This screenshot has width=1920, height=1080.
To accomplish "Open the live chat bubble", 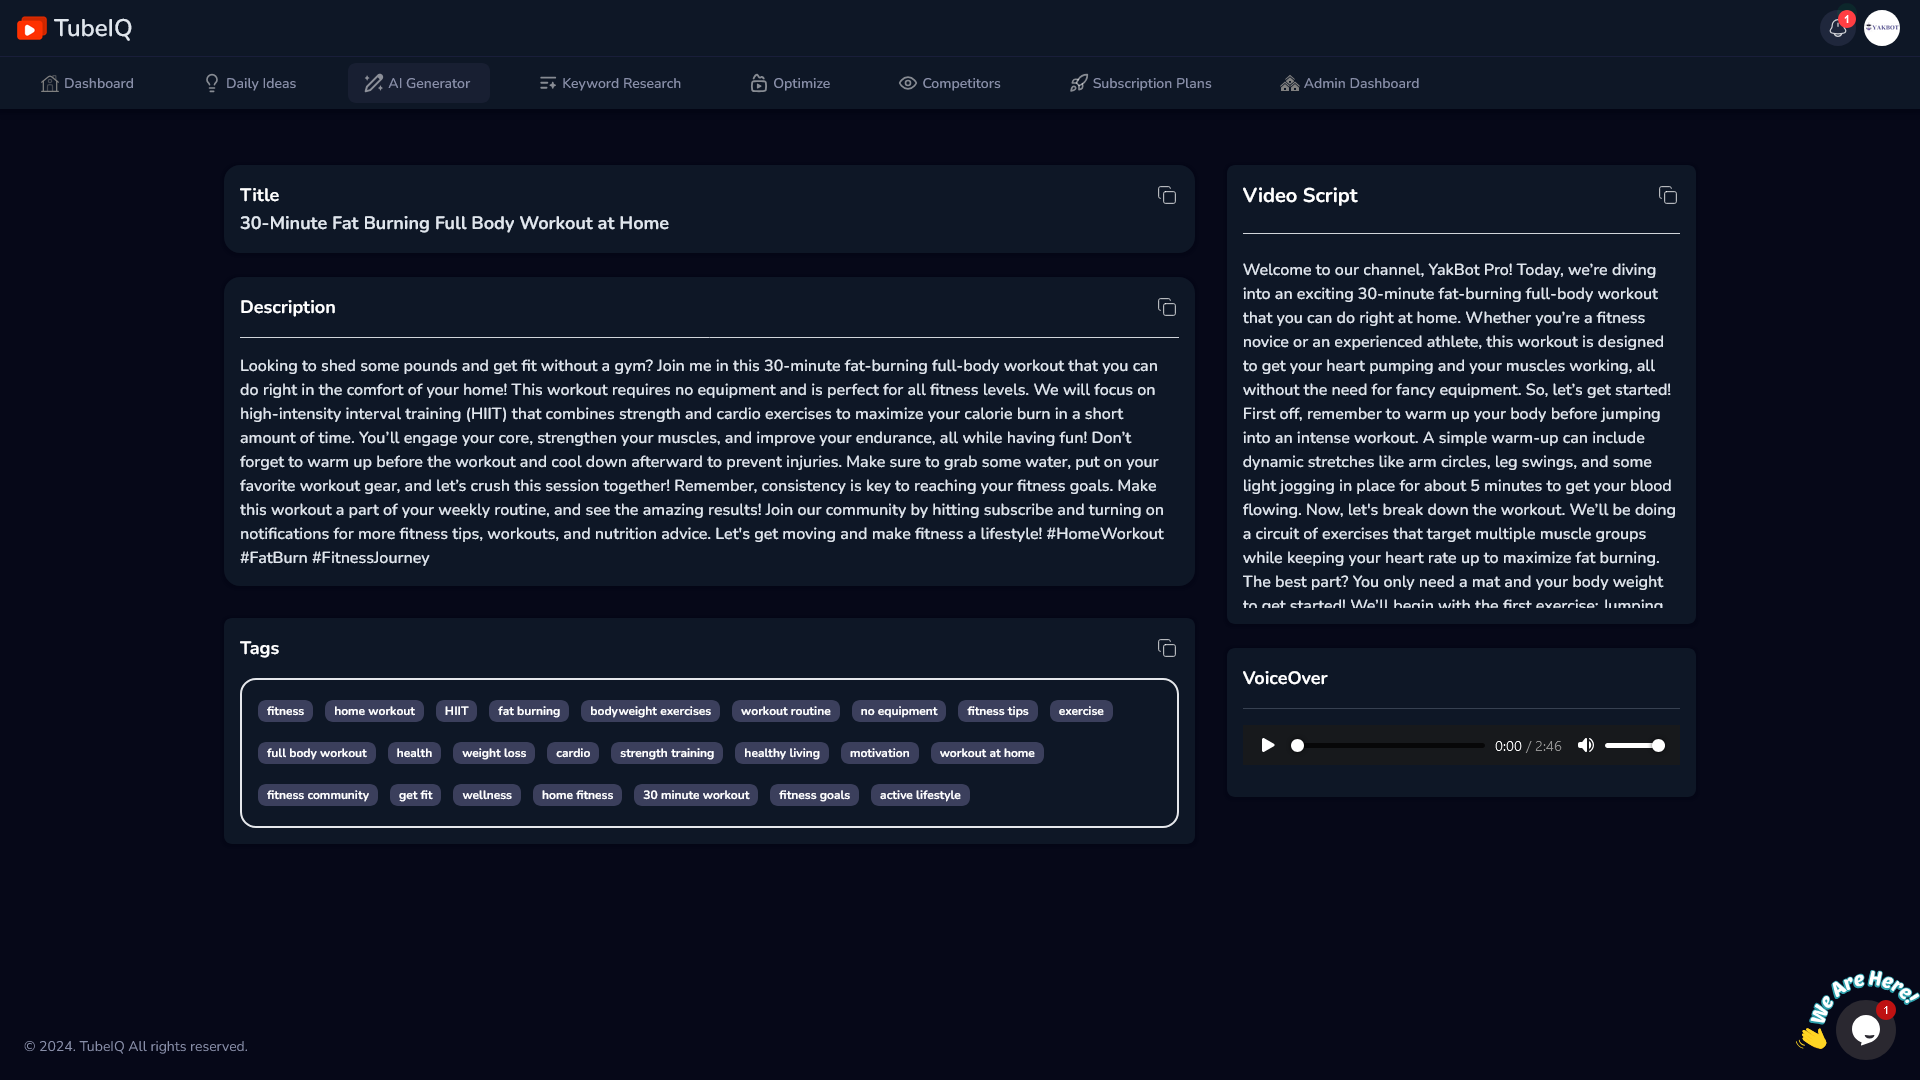I will pyautogui.click(x=1865, y=1029).
